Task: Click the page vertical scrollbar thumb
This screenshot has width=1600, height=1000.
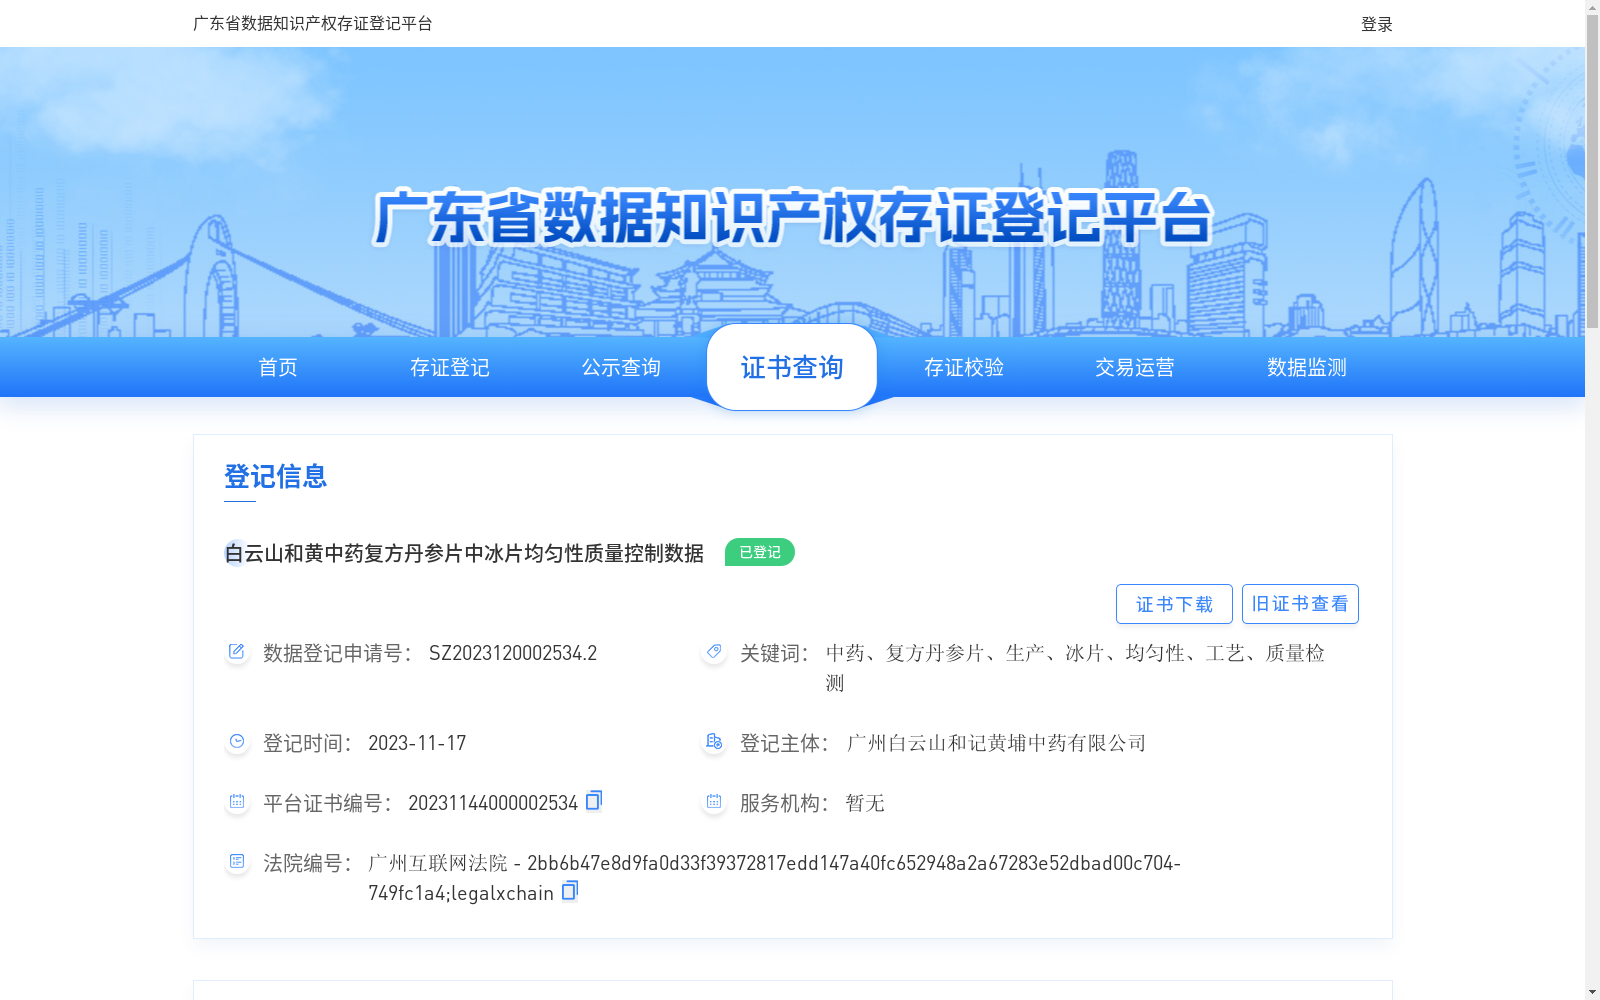Action: [1592, 170]
